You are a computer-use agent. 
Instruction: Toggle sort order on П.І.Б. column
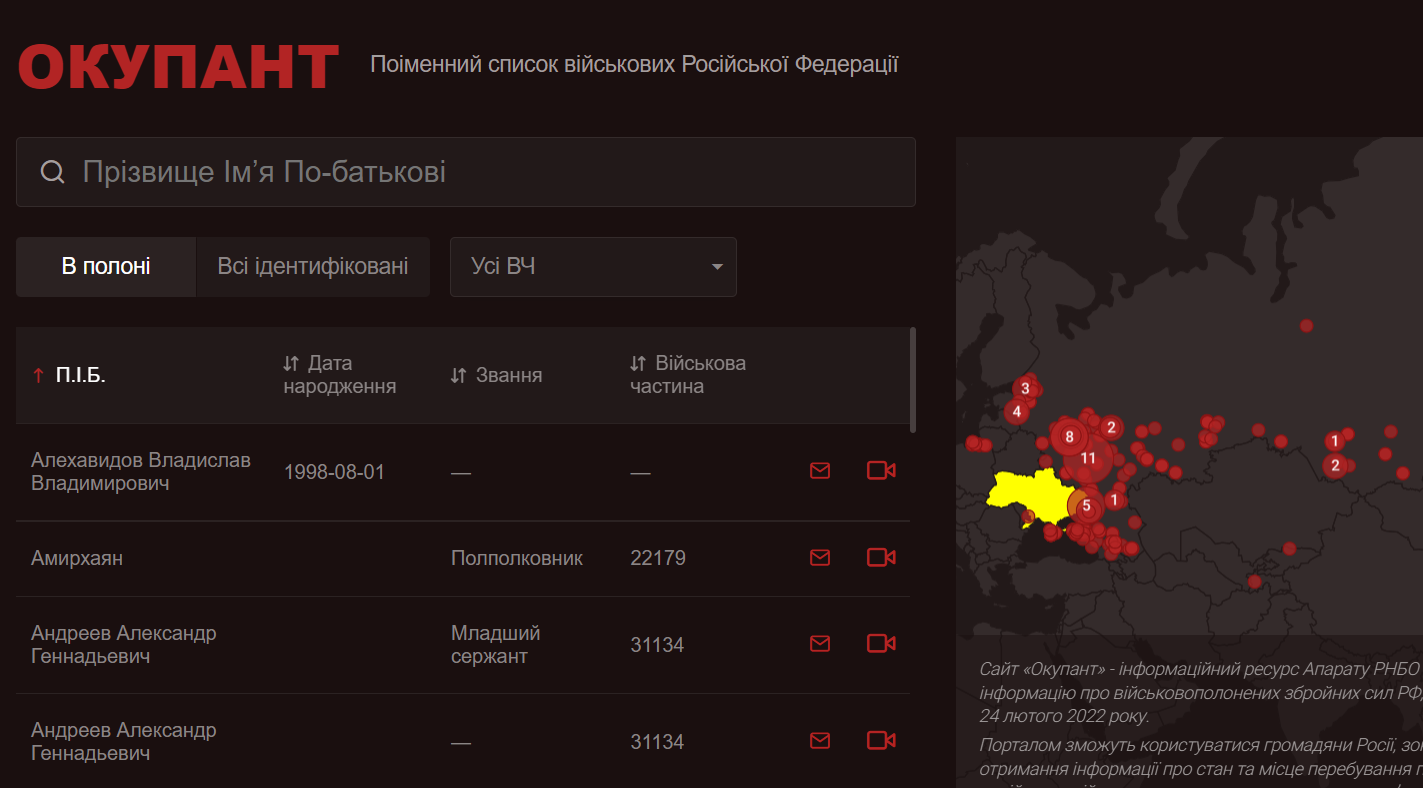pyautogui.click(x=68, y=376)
